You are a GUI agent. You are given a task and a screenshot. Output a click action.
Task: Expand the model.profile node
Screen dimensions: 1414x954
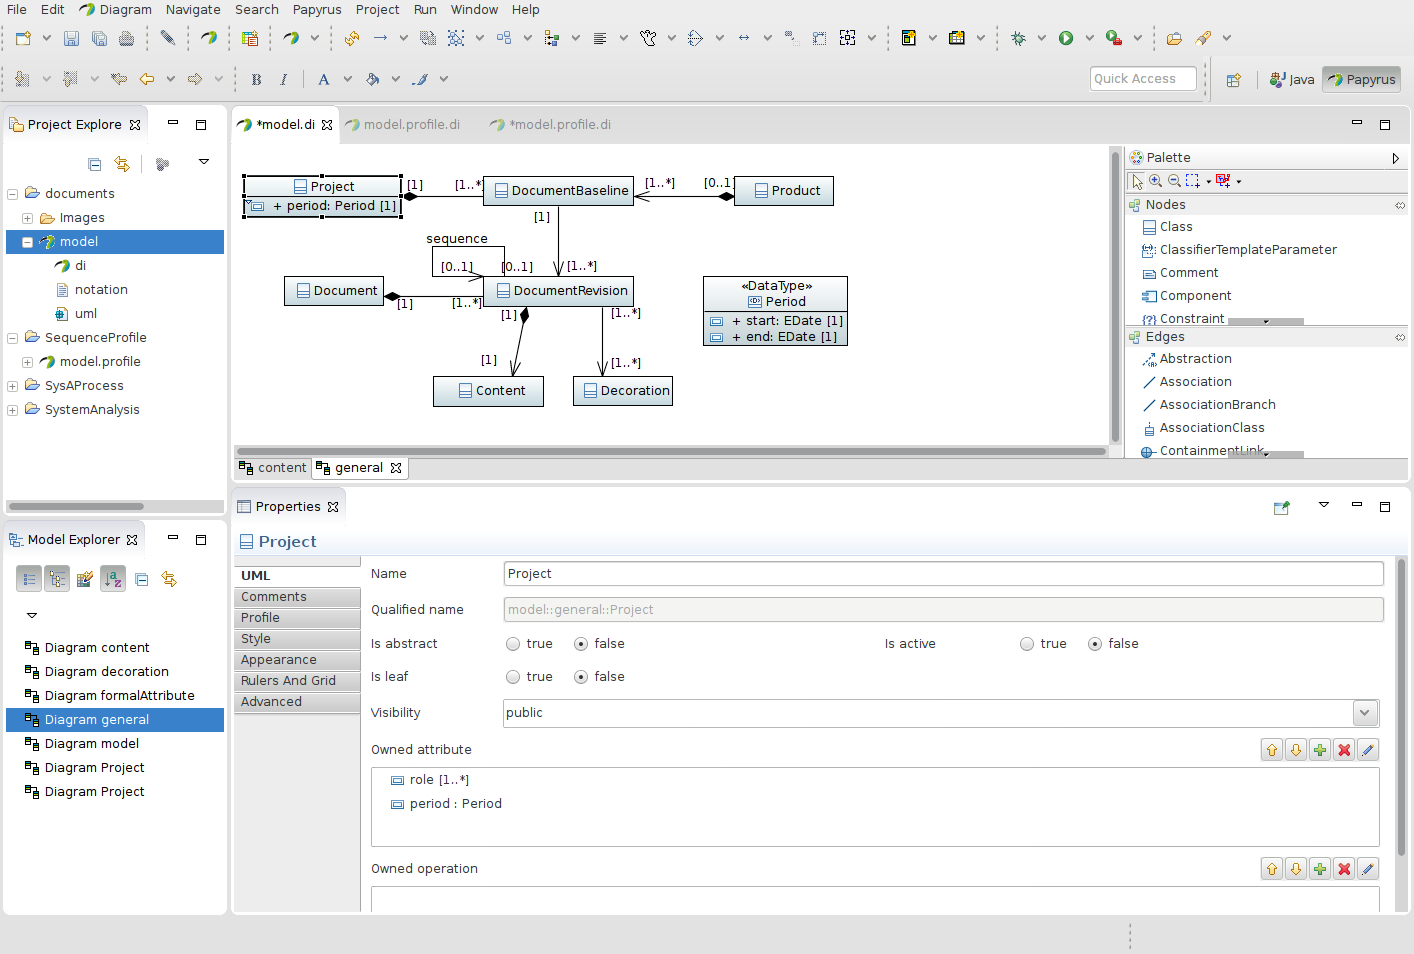click(28, 362)
